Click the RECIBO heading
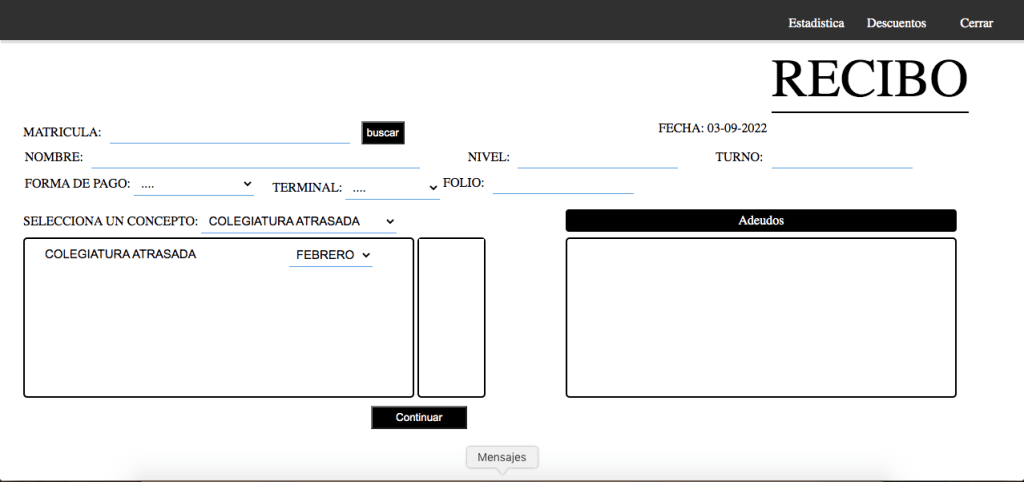 click(x=869, y=79)
